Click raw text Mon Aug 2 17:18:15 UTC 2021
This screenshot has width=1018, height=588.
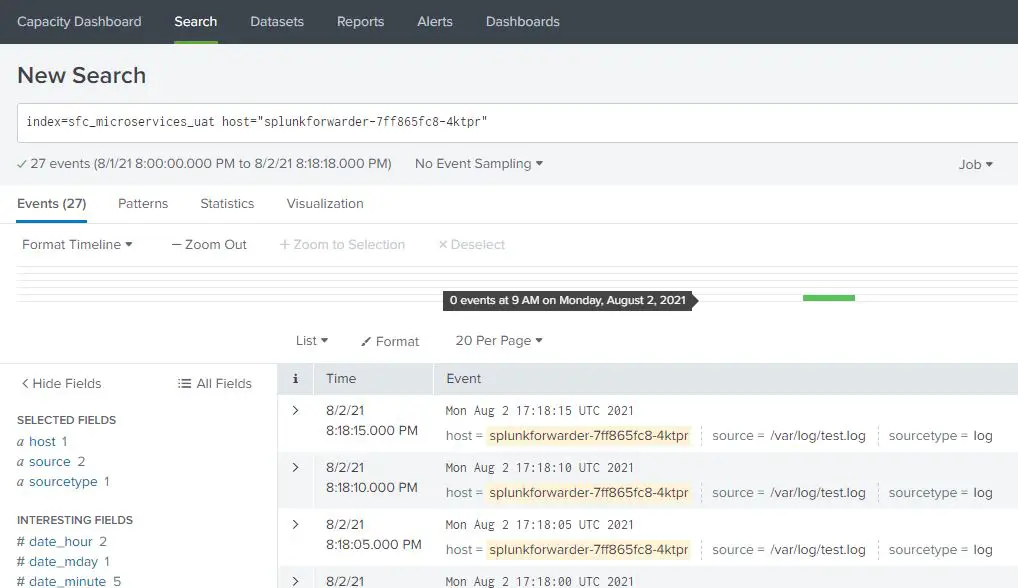pos(540,411)
